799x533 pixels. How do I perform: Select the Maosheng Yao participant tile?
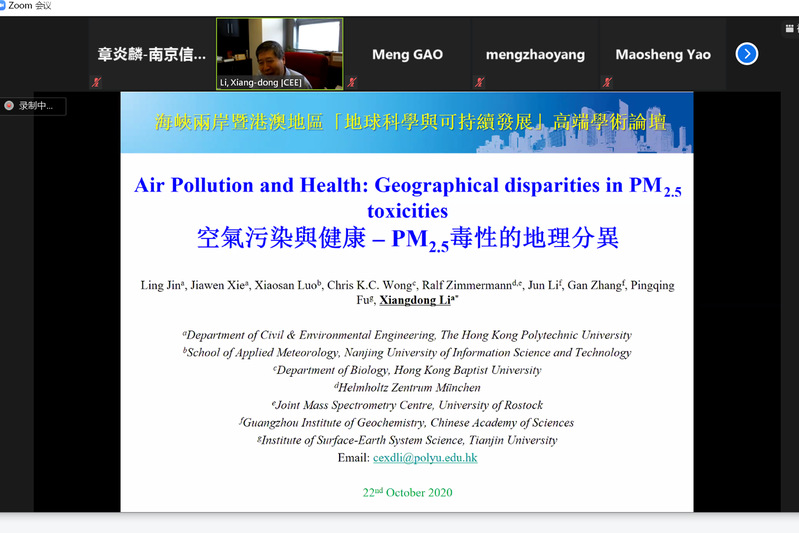coord(663,54)
